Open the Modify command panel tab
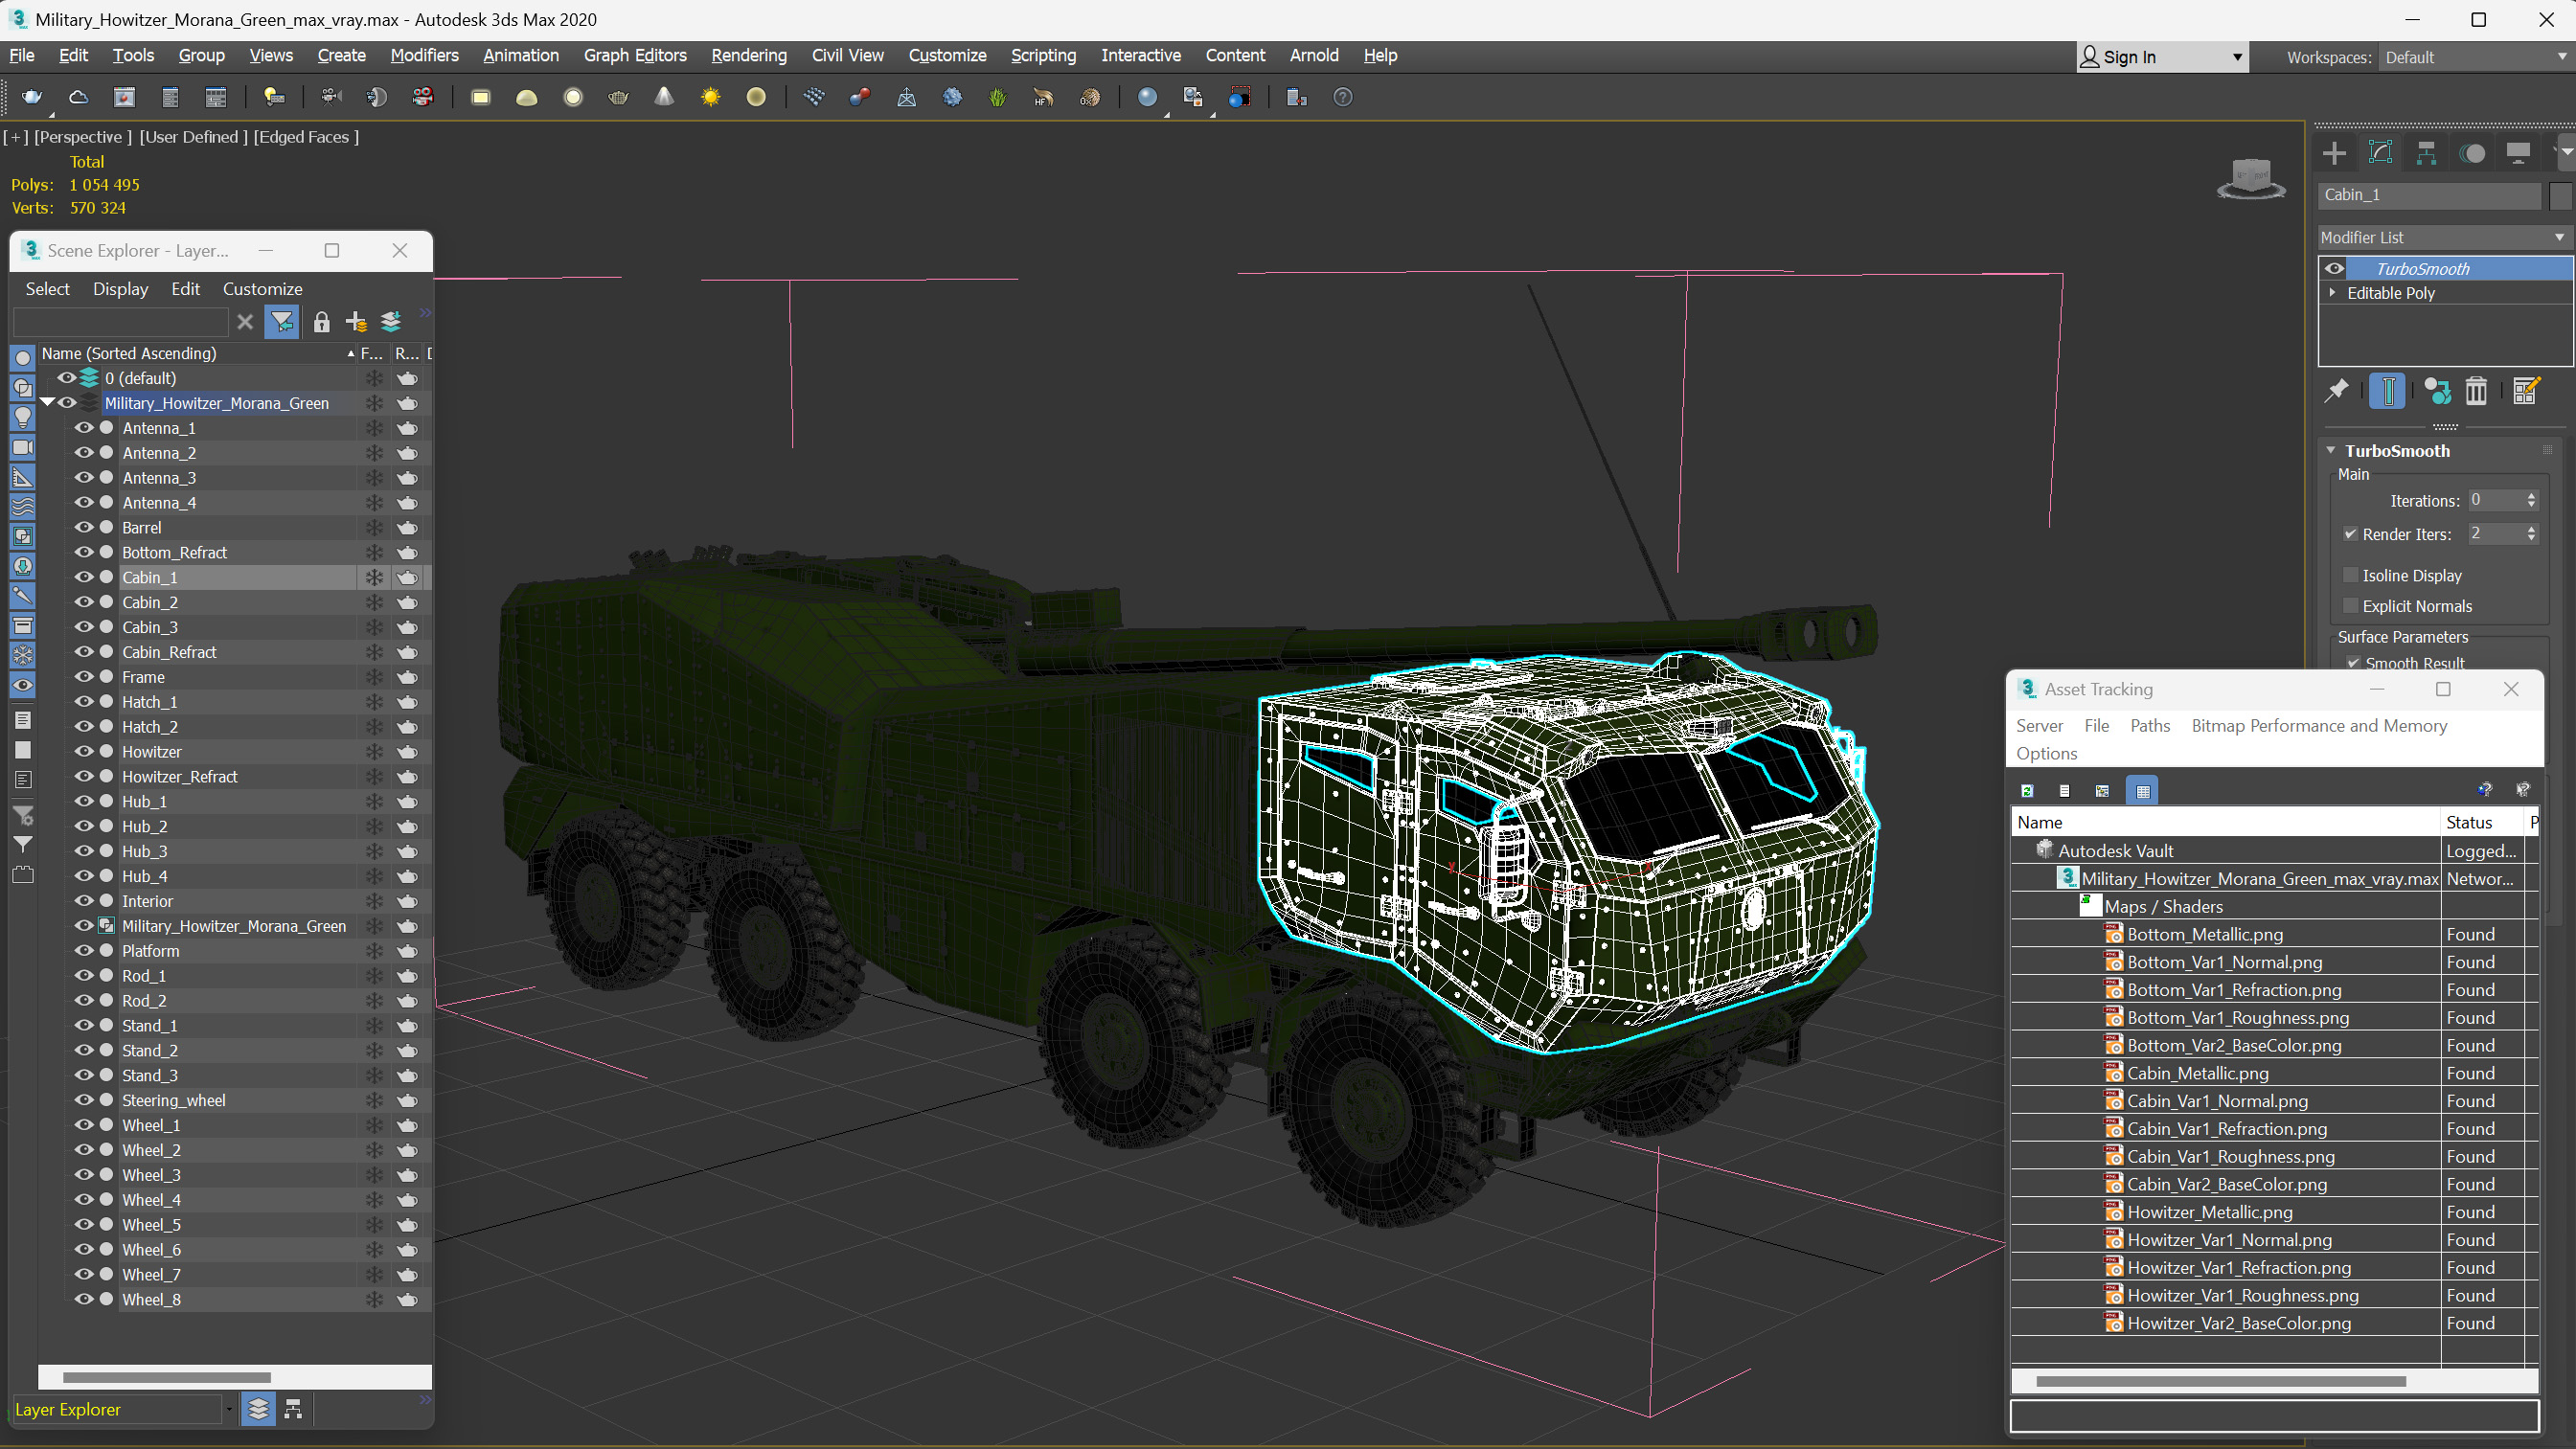2576x1449 pixels. pyautogui.click(x=2380, y=153)
